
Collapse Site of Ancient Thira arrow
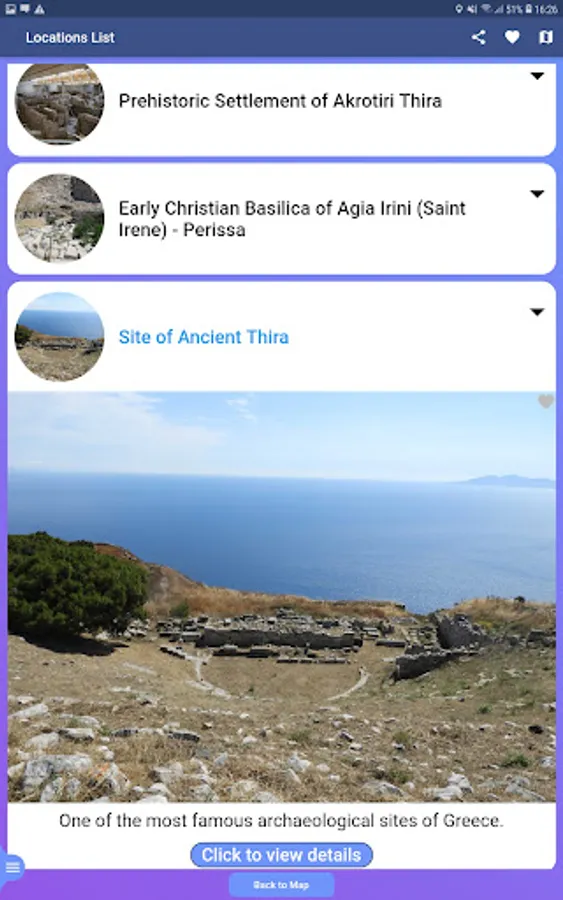point(537,312)
